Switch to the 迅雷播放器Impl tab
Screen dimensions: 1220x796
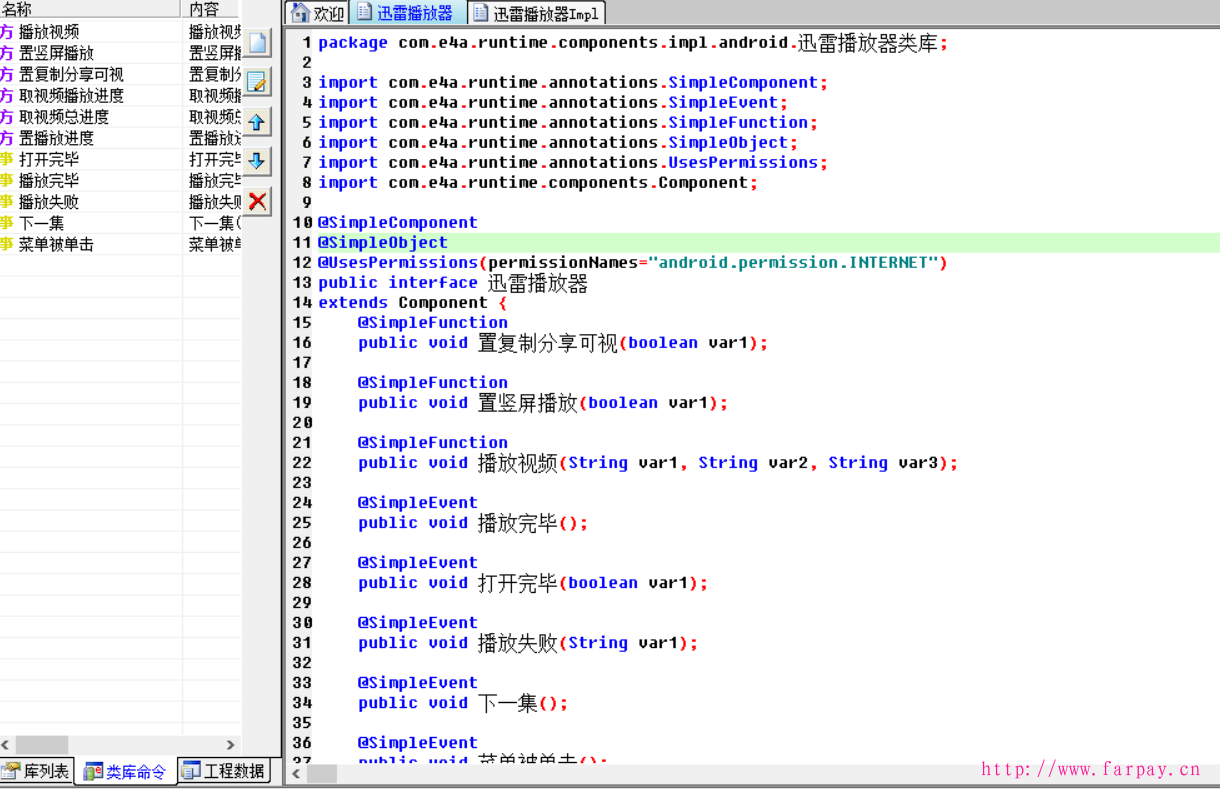(536, 13)
